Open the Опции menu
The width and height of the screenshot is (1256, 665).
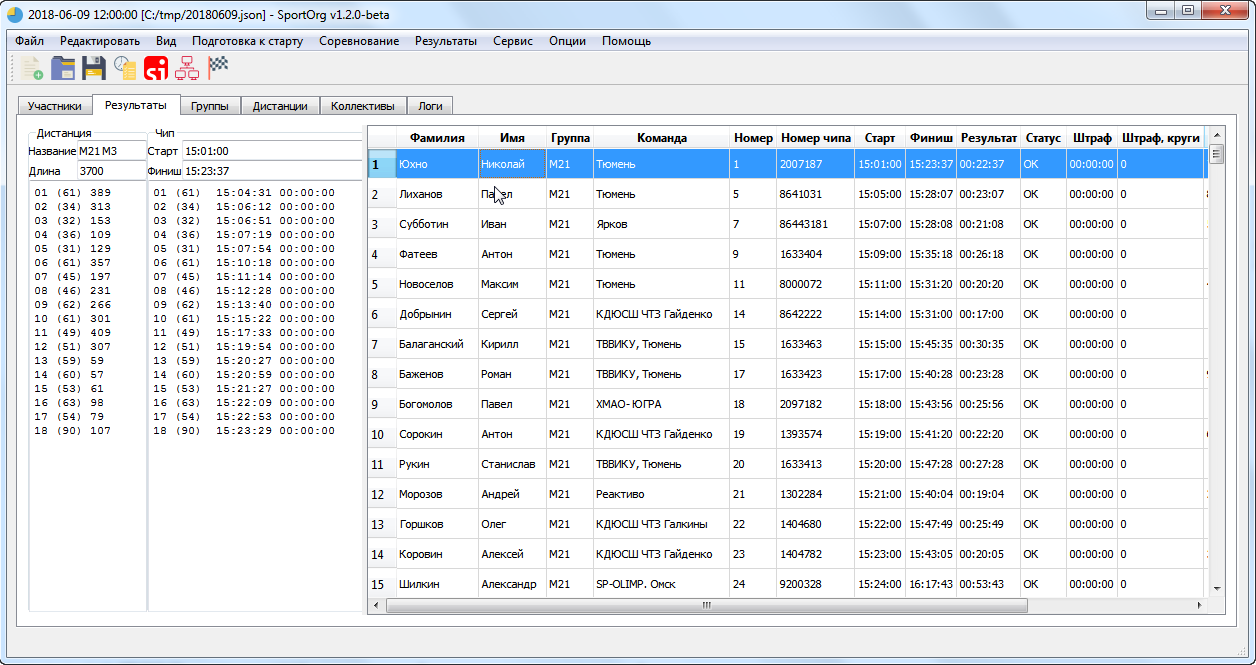pos(568,41)
